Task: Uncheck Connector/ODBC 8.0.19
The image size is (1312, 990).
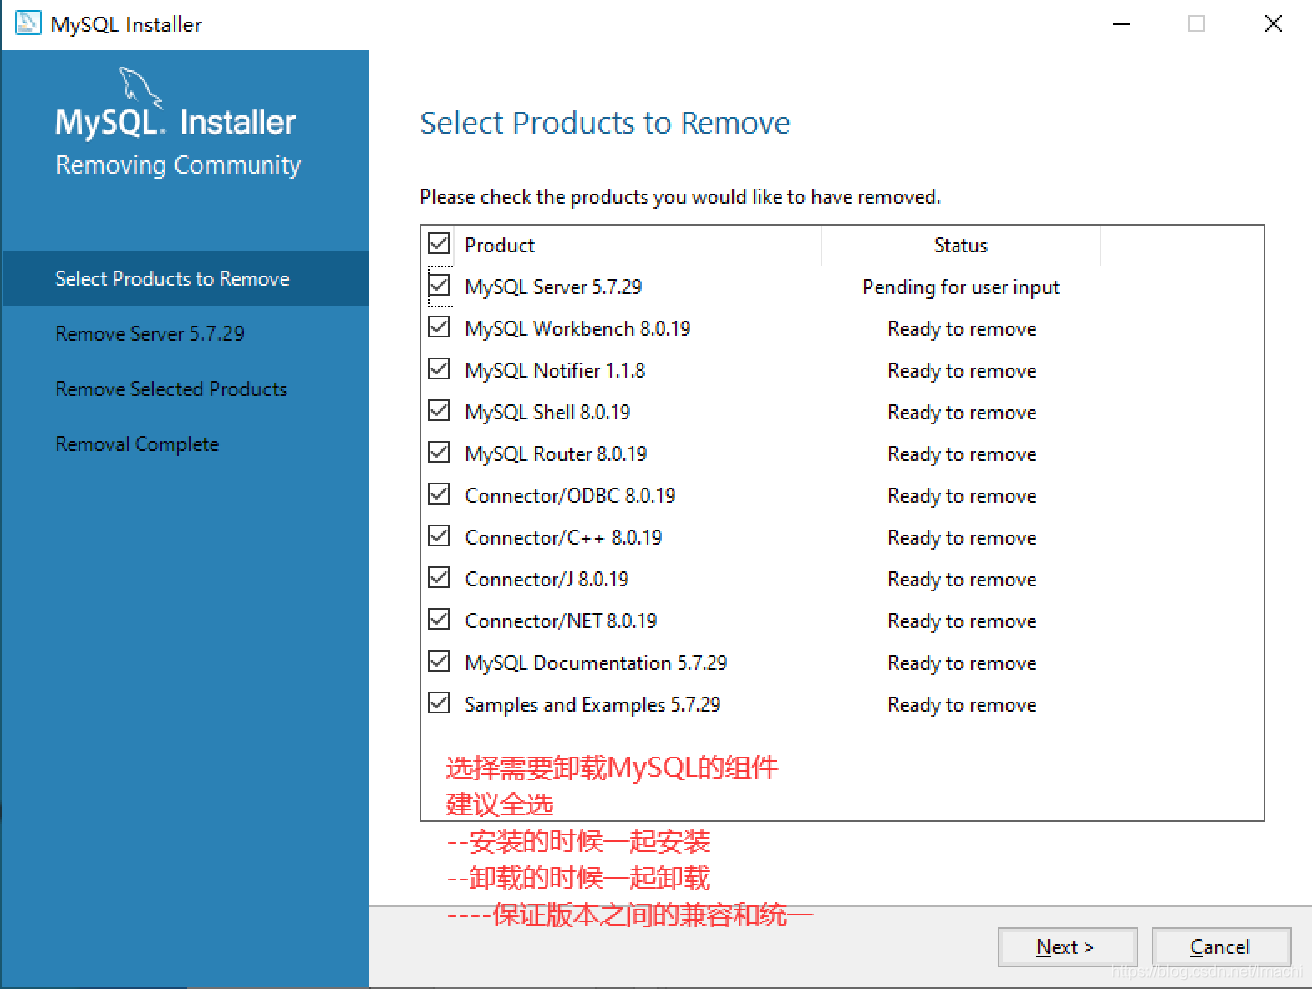Action: click(x=438, y=494)
